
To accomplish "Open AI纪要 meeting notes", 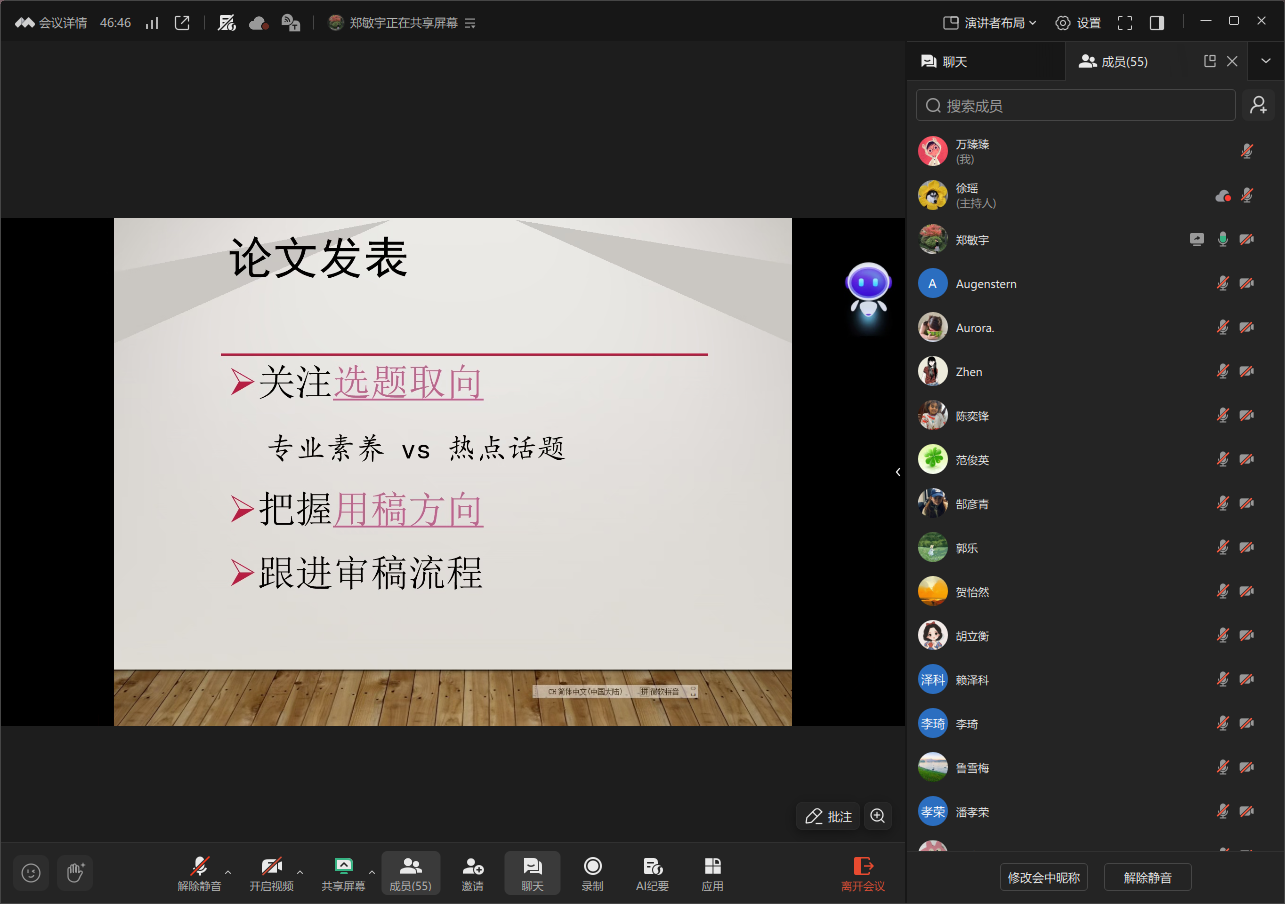I will tap(652, 873).
